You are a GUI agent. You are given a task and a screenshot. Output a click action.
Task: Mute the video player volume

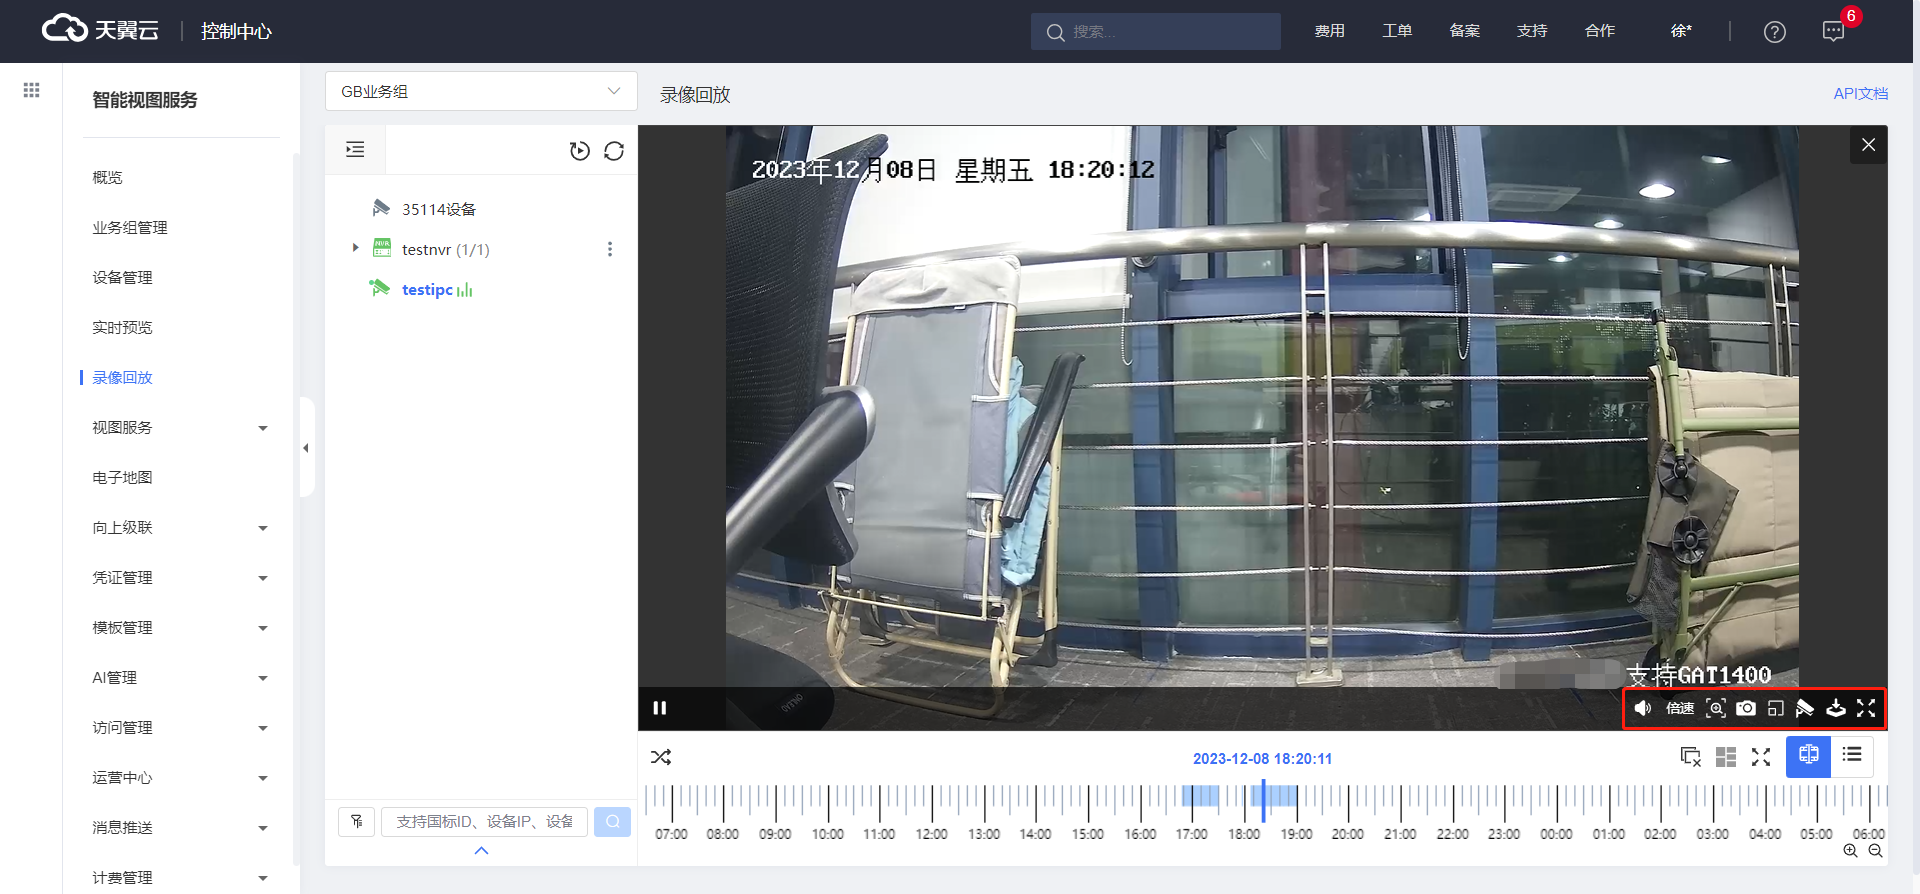pyautogui.click(x=1643, y=708)
